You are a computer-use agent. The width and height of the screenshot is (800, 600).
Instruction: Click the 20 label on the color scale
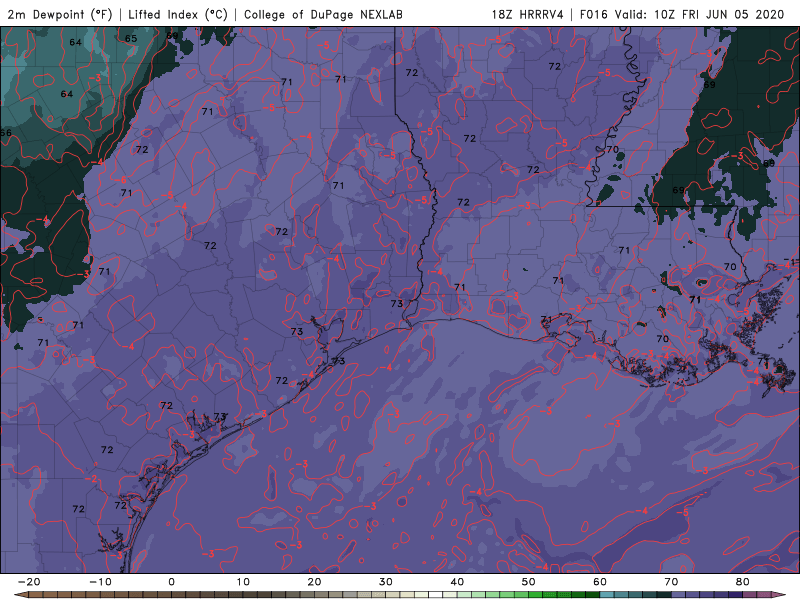(x=314, y=582)
